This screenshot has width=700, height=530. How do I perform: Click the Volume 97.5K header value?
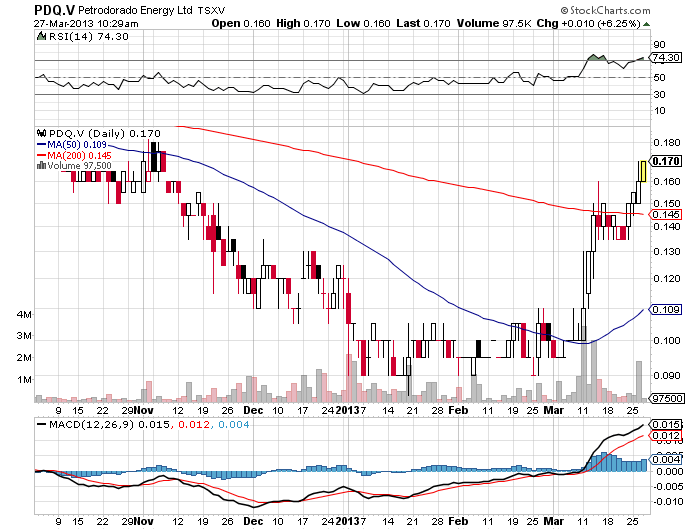(x=494, y=24)
